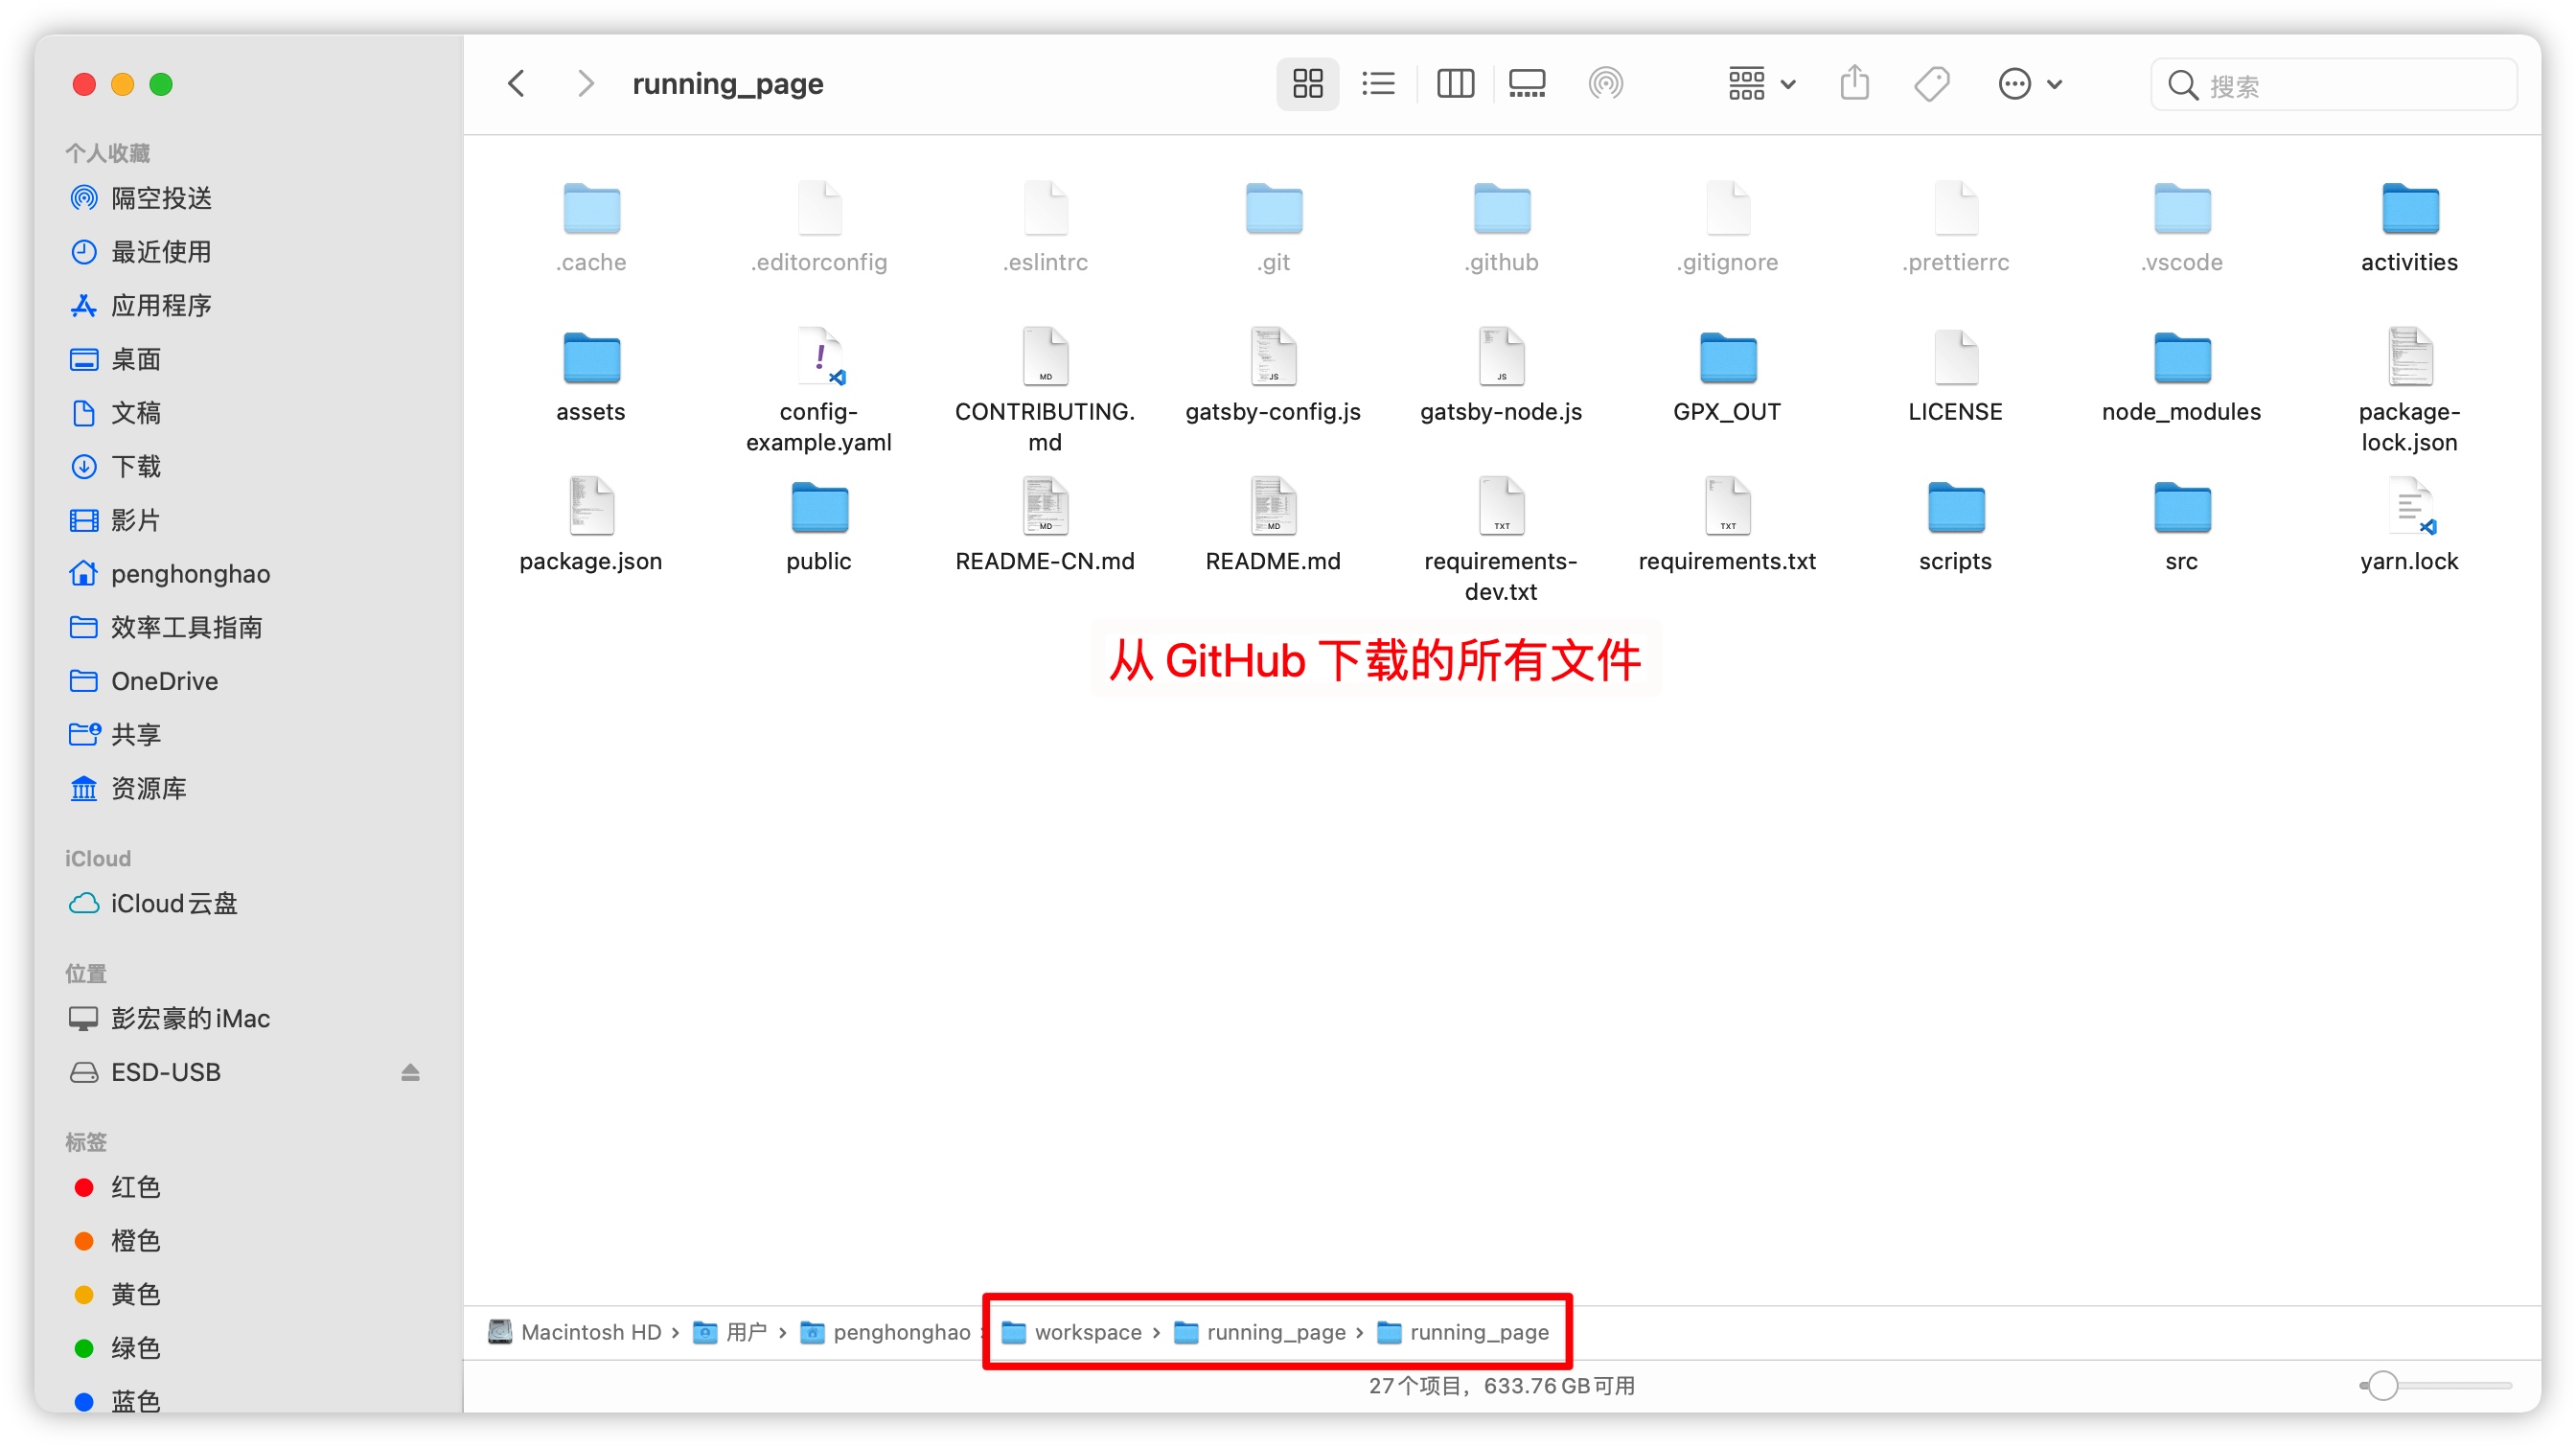Switch to column view
Screen dimensions: 2576x1447
click(1455, 84)
